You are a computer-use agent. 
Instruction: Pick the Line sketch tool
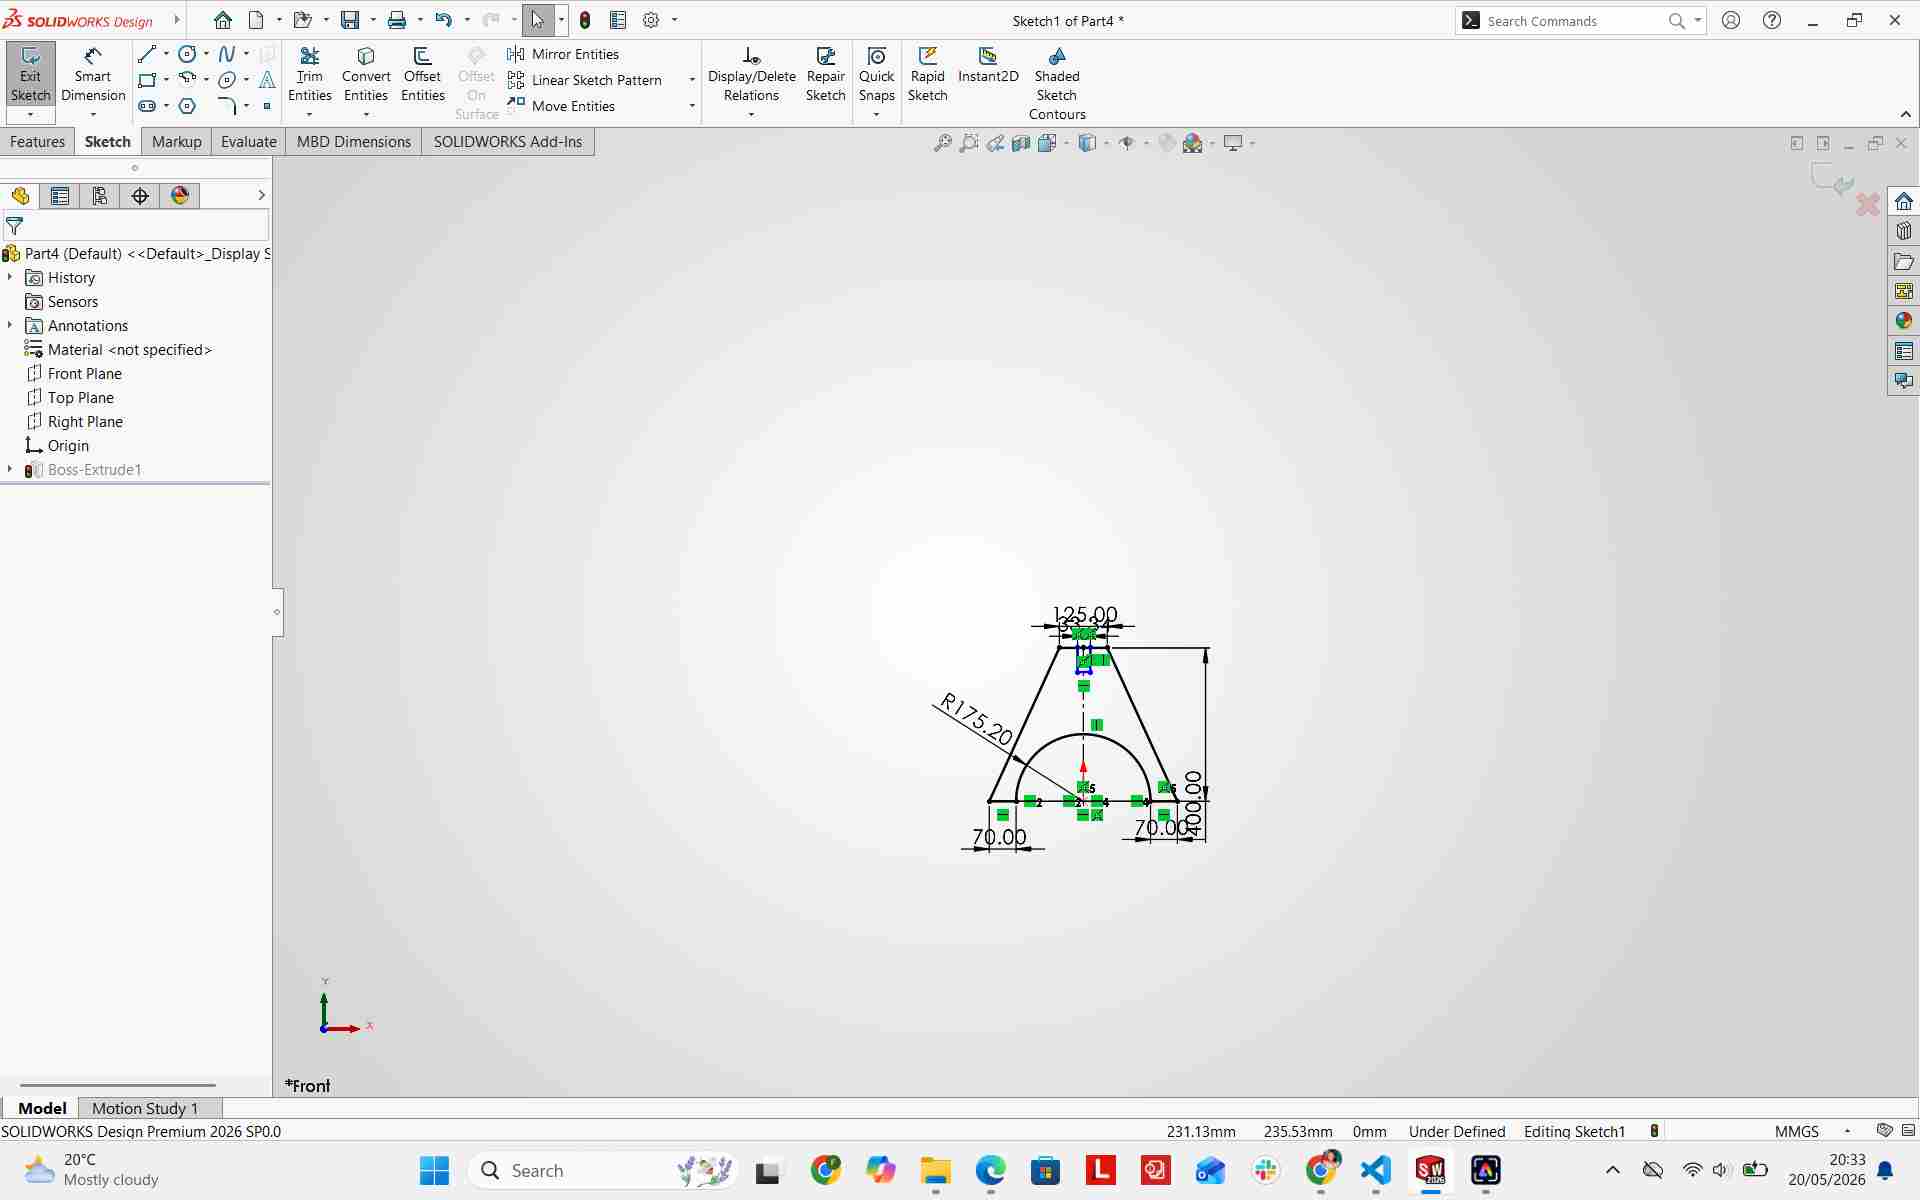pyautogui.click(x=147, y=54)
